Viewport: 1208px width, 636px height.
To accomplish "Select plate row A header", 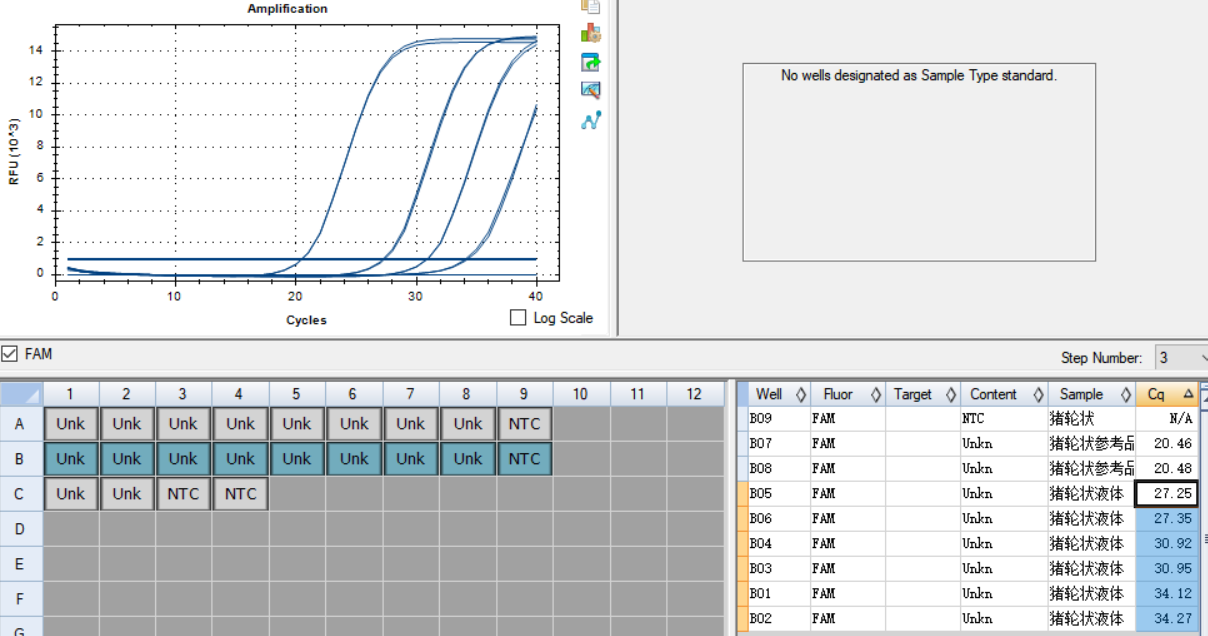I will click(21, 424).
